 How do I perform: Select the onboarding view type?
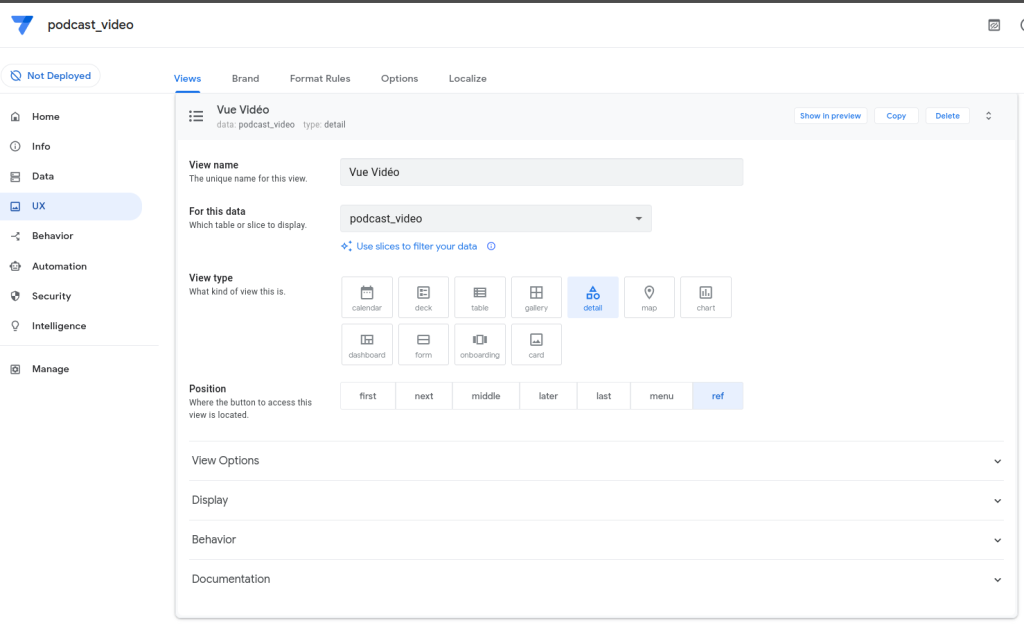coord(480,345)
